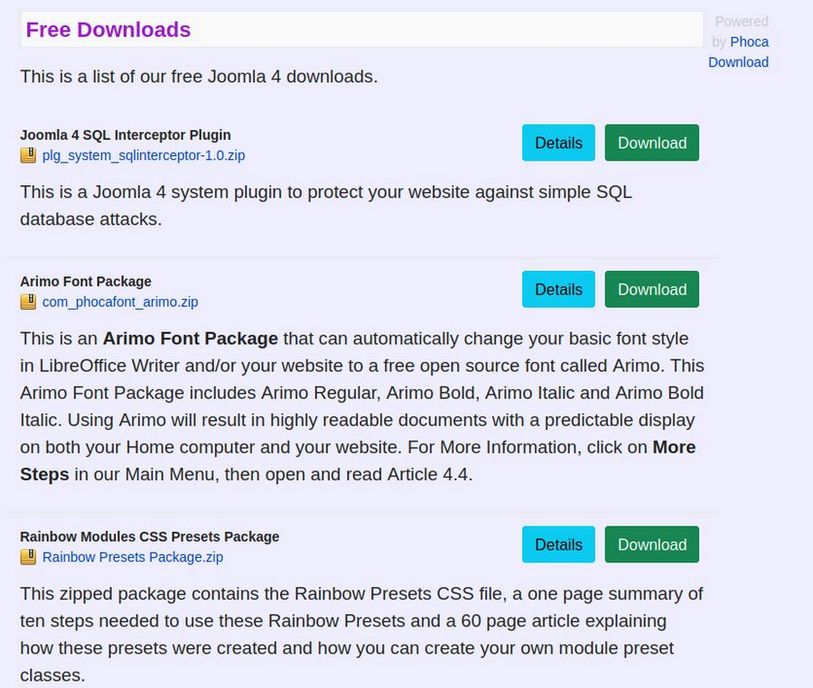Open the Rainbow Presets Package.zip file link
Image resolution: width=813 pixels, height=688 pixels.
(x=132, y=557)
